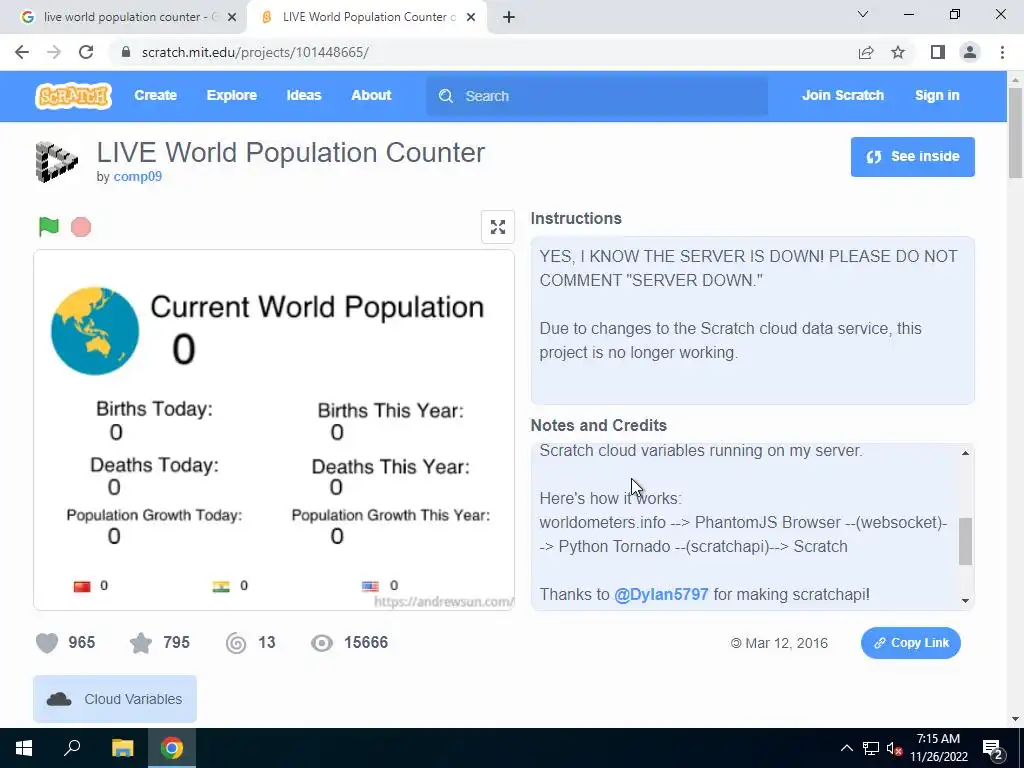Click the India flag in the stage
1024x768 pixels.
pos(221,586)
